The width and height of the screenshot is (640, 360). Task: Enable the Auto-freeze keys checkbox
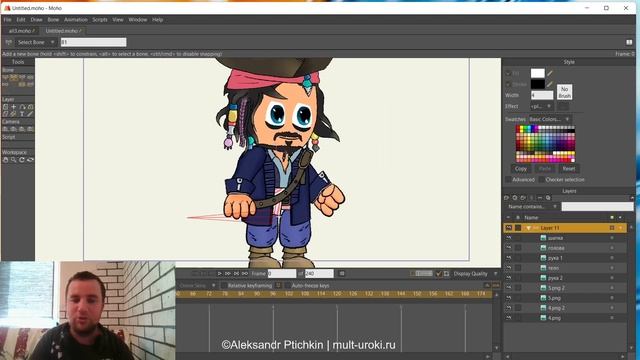coord(288,286)
